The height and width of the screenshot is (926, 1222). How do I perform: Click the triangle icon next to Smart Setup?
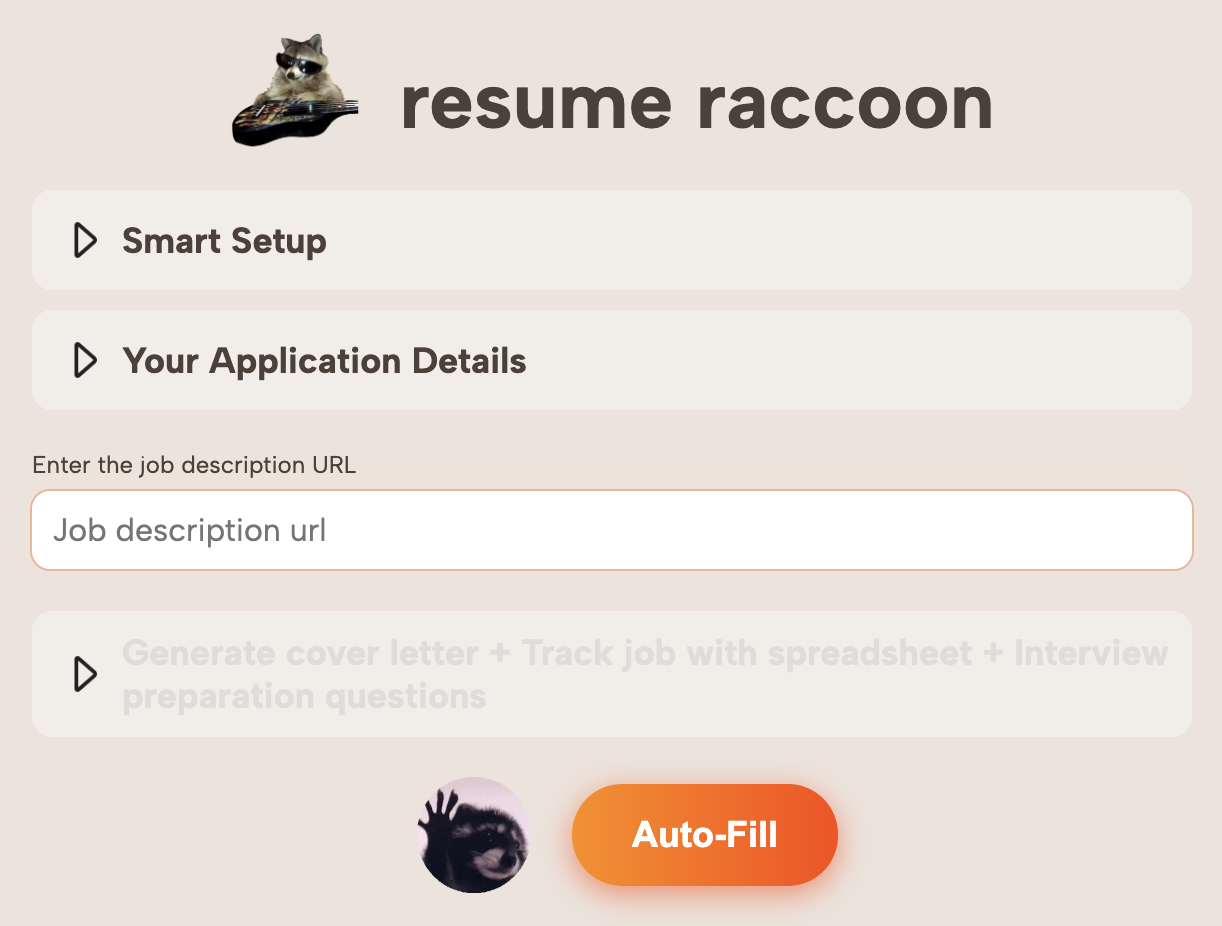85,240
